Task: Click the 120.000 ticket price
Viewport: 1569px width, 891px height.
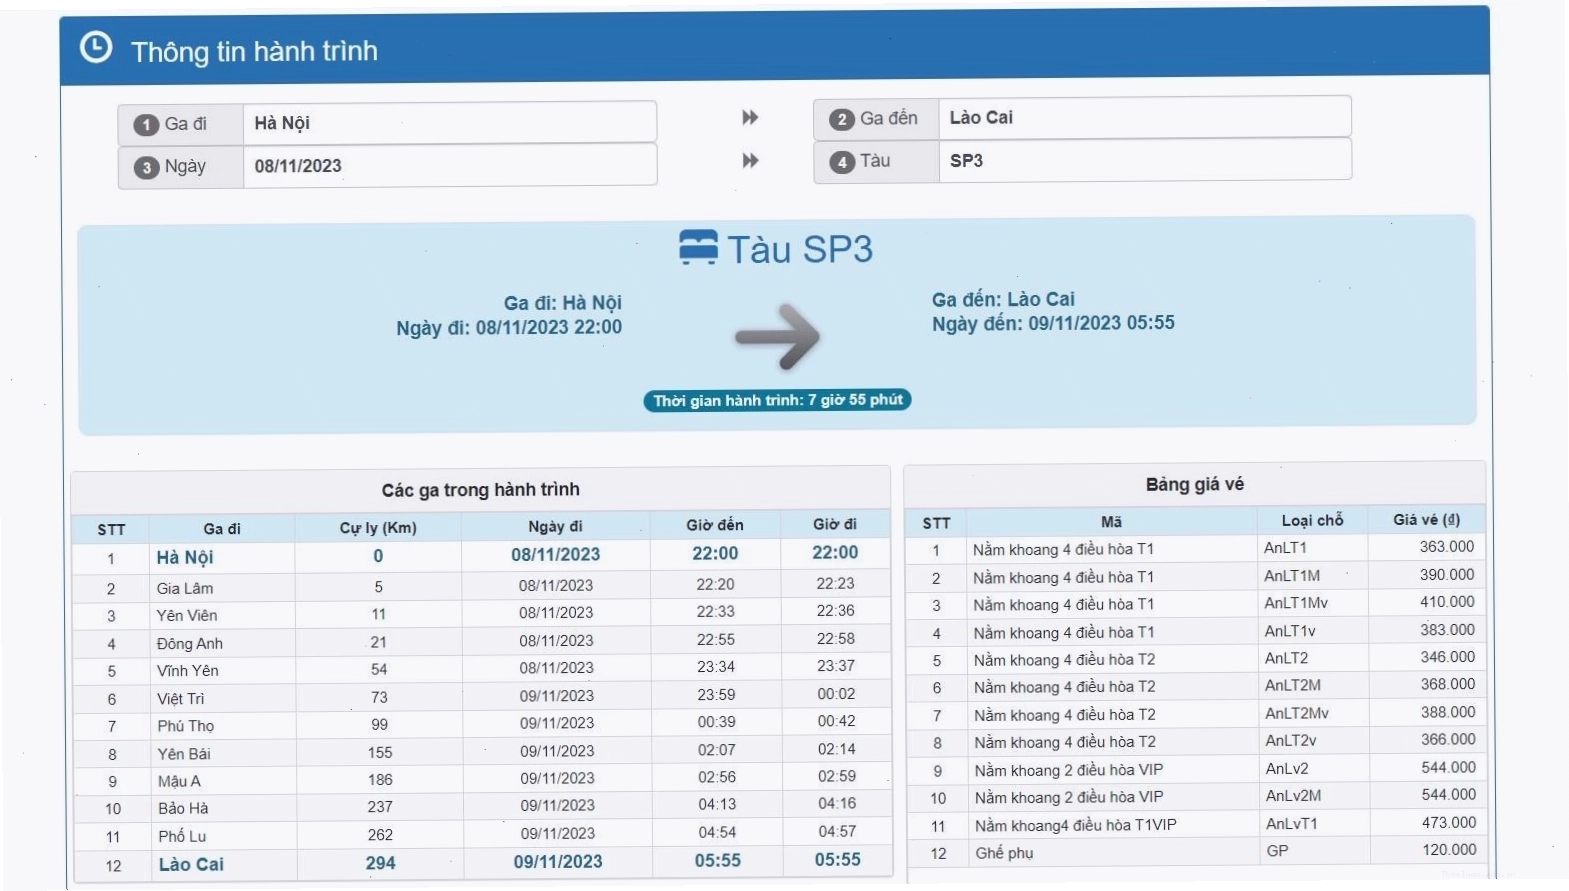Action: click(1449, 849)
